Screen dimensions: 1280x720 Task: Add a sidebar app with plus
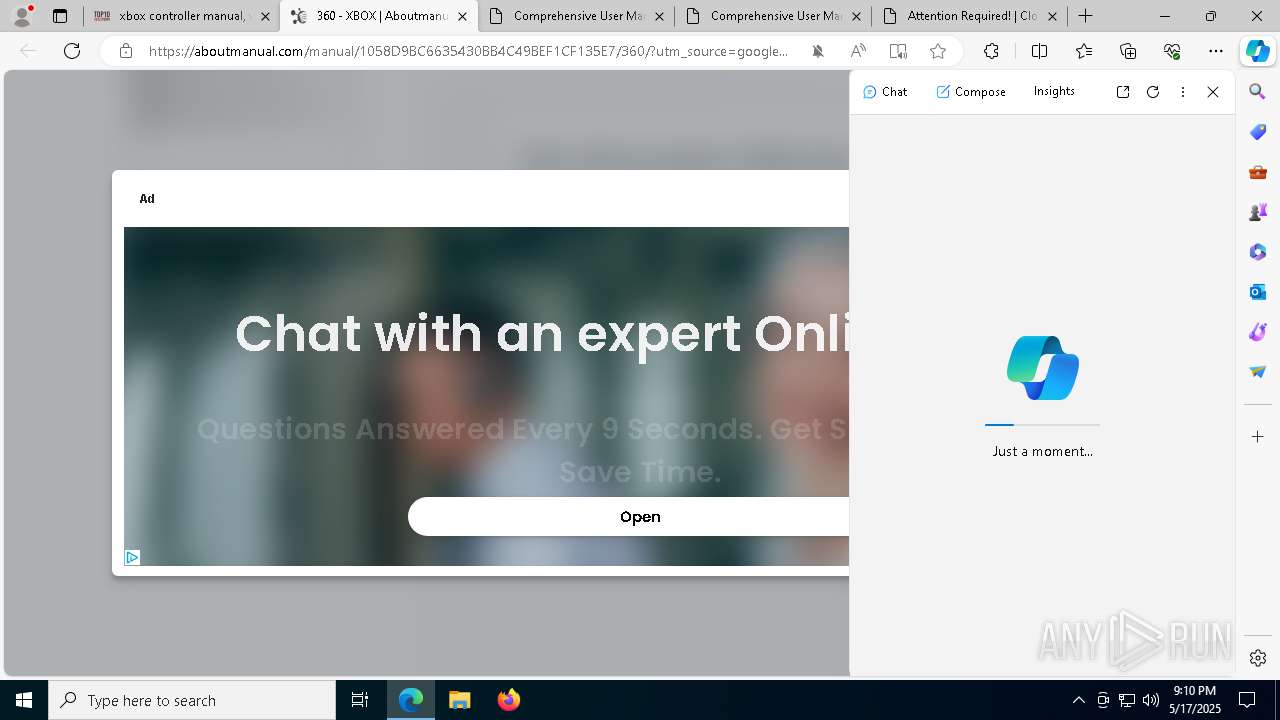click(x=1258, y=437)
